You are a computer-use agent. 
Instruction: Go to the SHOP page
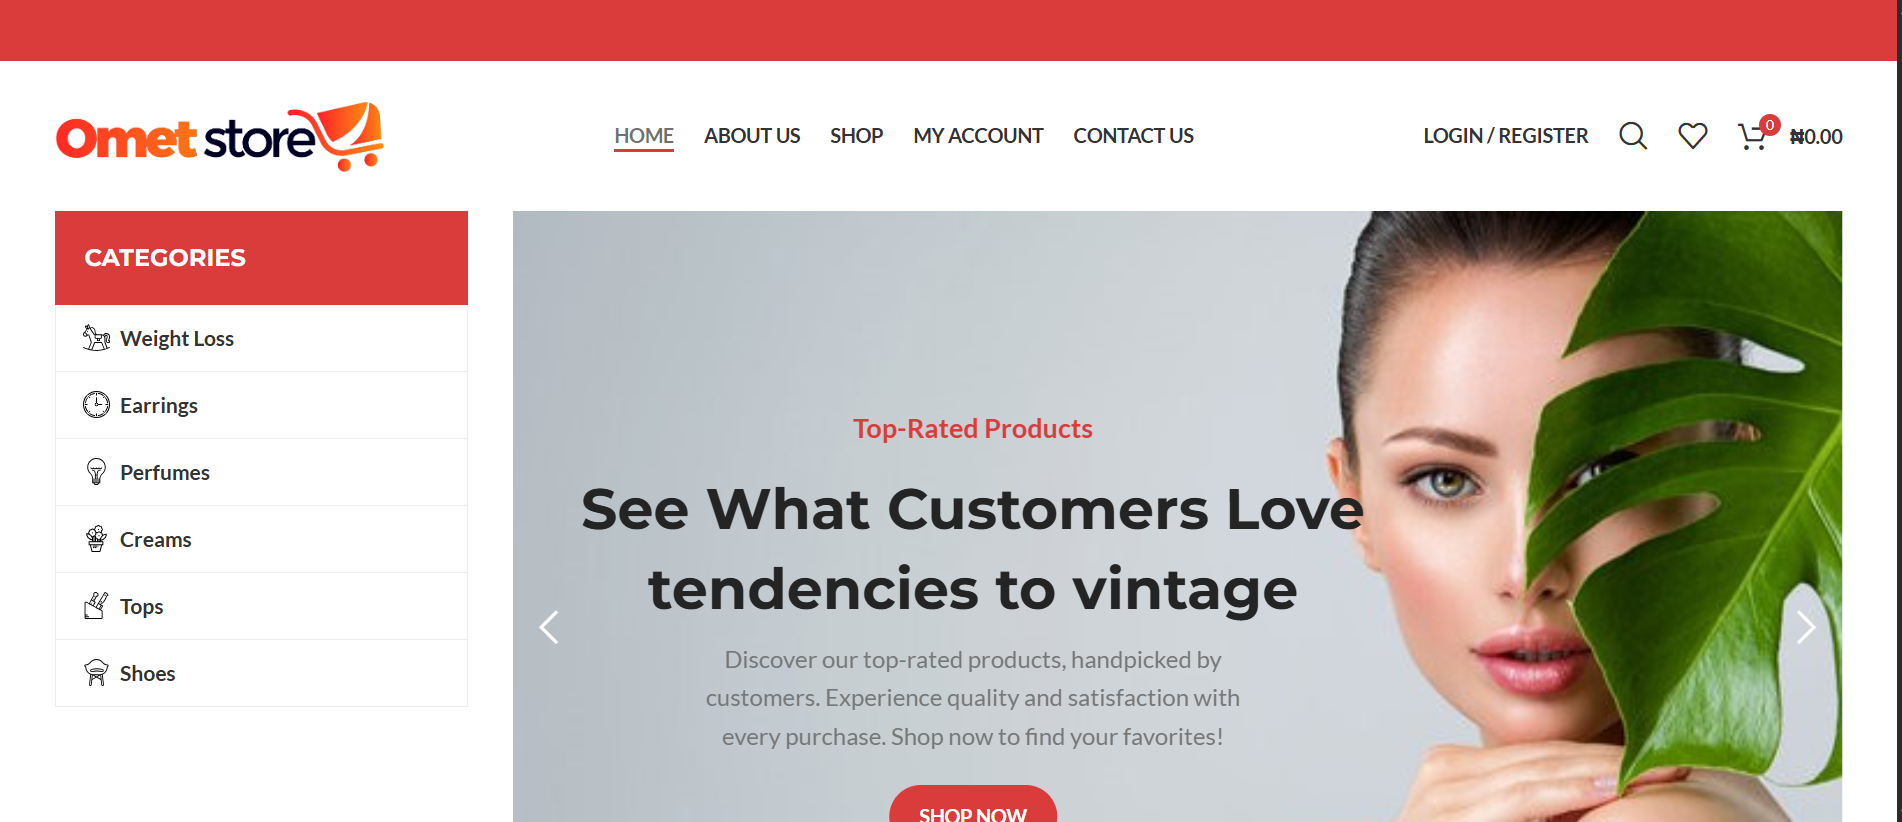(x=856, y=136)
